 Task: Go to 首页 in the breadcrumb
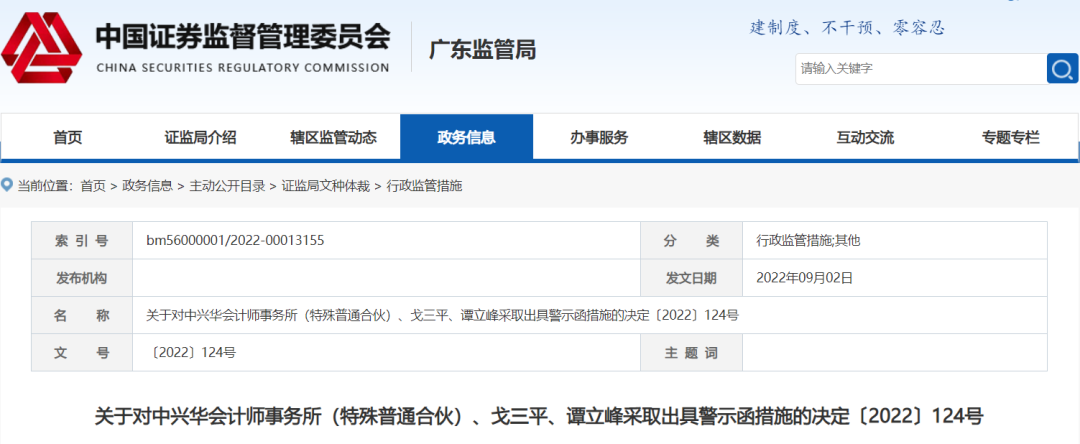tap(93, 186)
